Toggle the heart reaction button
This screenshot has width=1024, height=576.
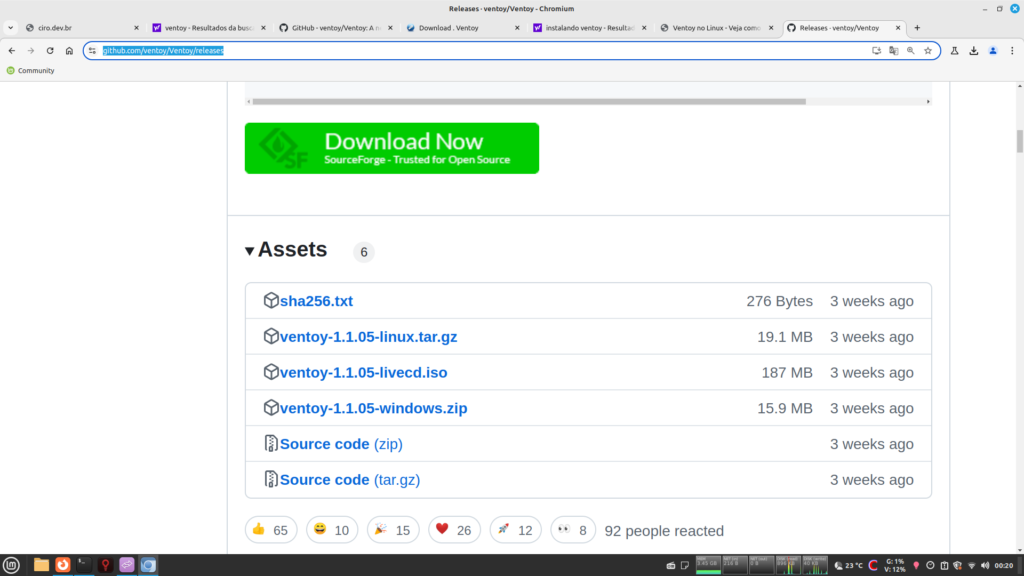pyautogui.click(x=453, y=530)
